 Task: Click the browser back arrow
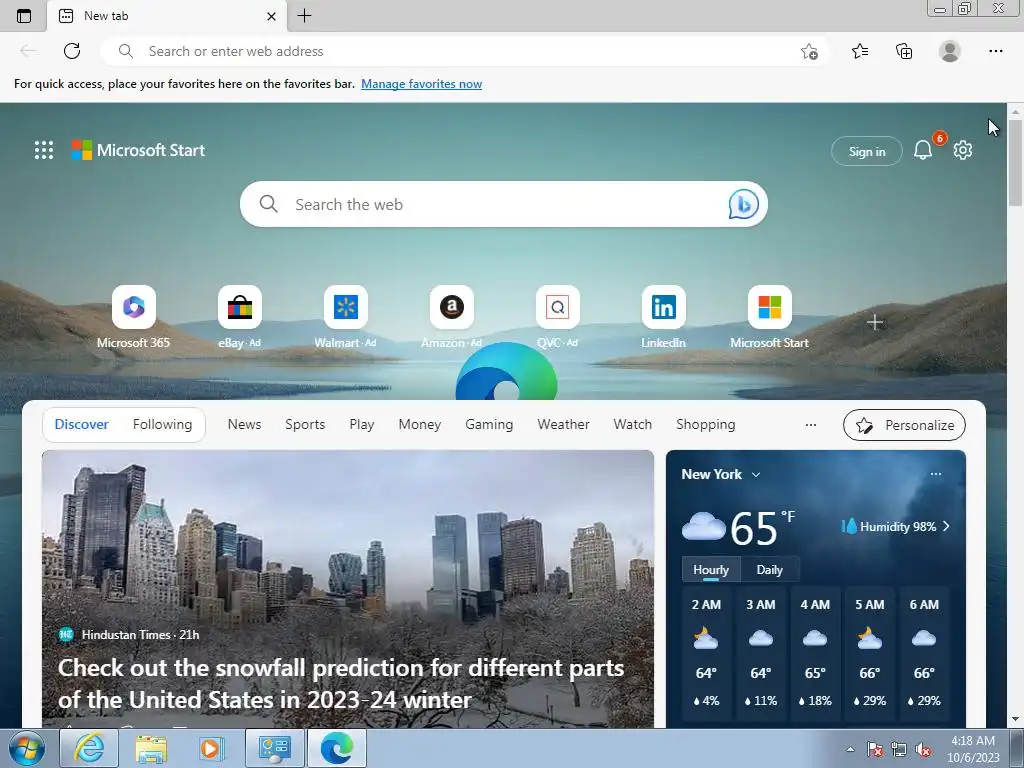(x=28, y=51)
